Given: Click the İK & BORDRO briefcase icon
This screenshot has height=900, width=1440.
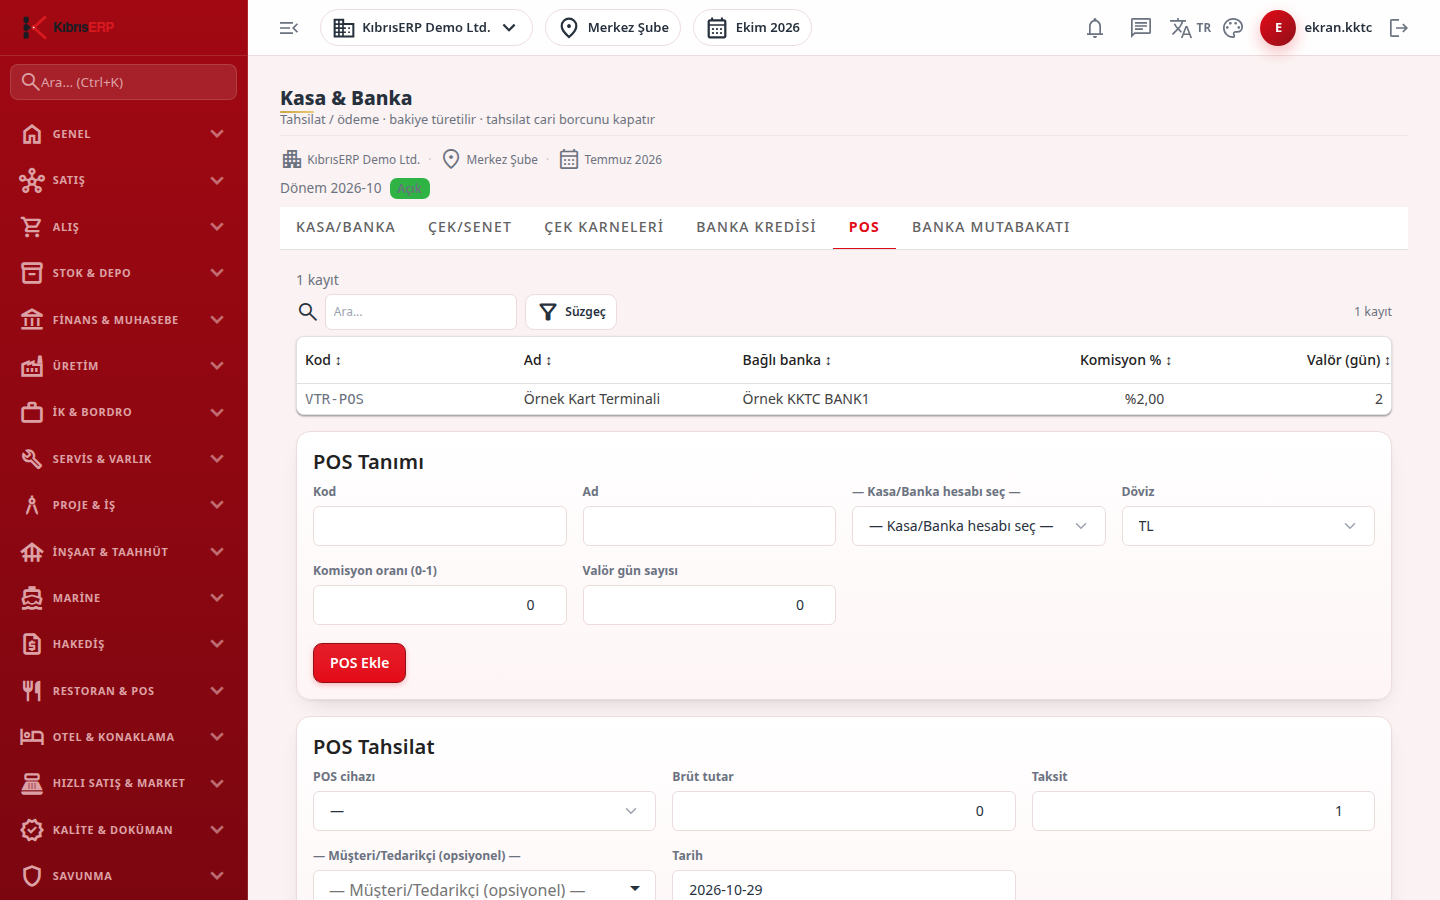Looking at the screenshot, I should [32, 412].
